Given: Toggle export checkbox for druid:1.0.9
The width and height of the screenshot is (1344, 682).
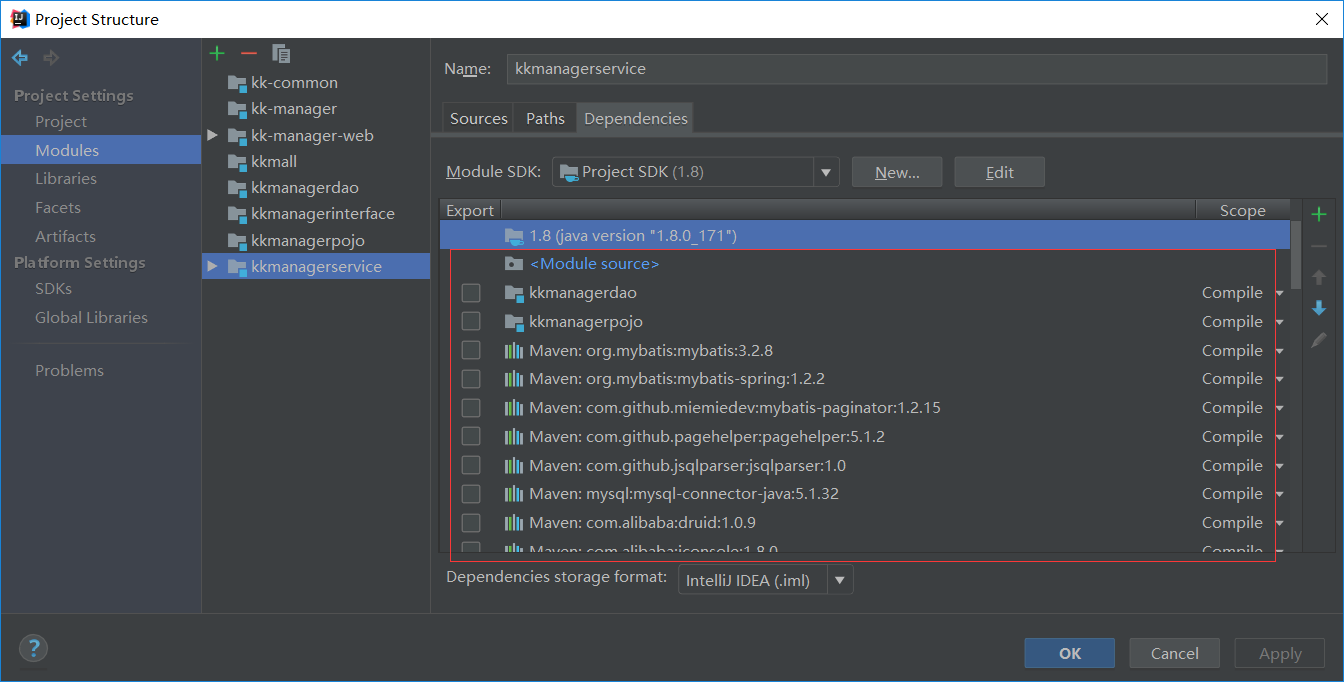Looking at the screenshot, I should pyautogui.click(x=471, y=523).
